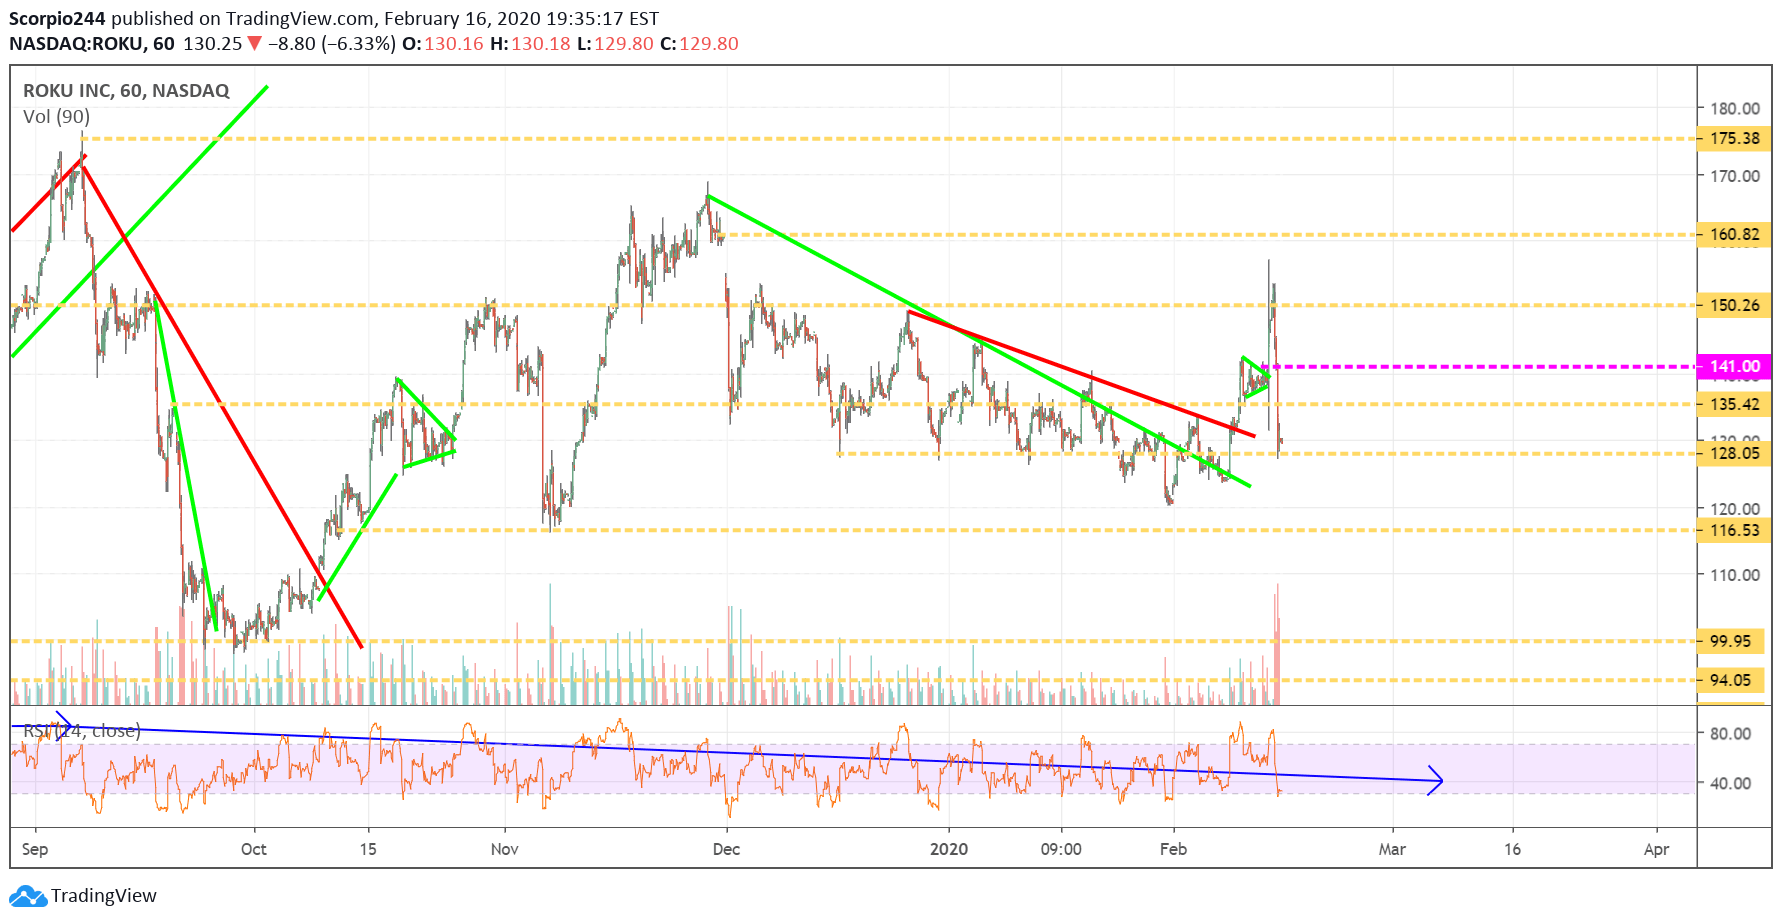Click the close price value C:129.80
This screenshot has height=923, width=1782.
coord(699,44)
